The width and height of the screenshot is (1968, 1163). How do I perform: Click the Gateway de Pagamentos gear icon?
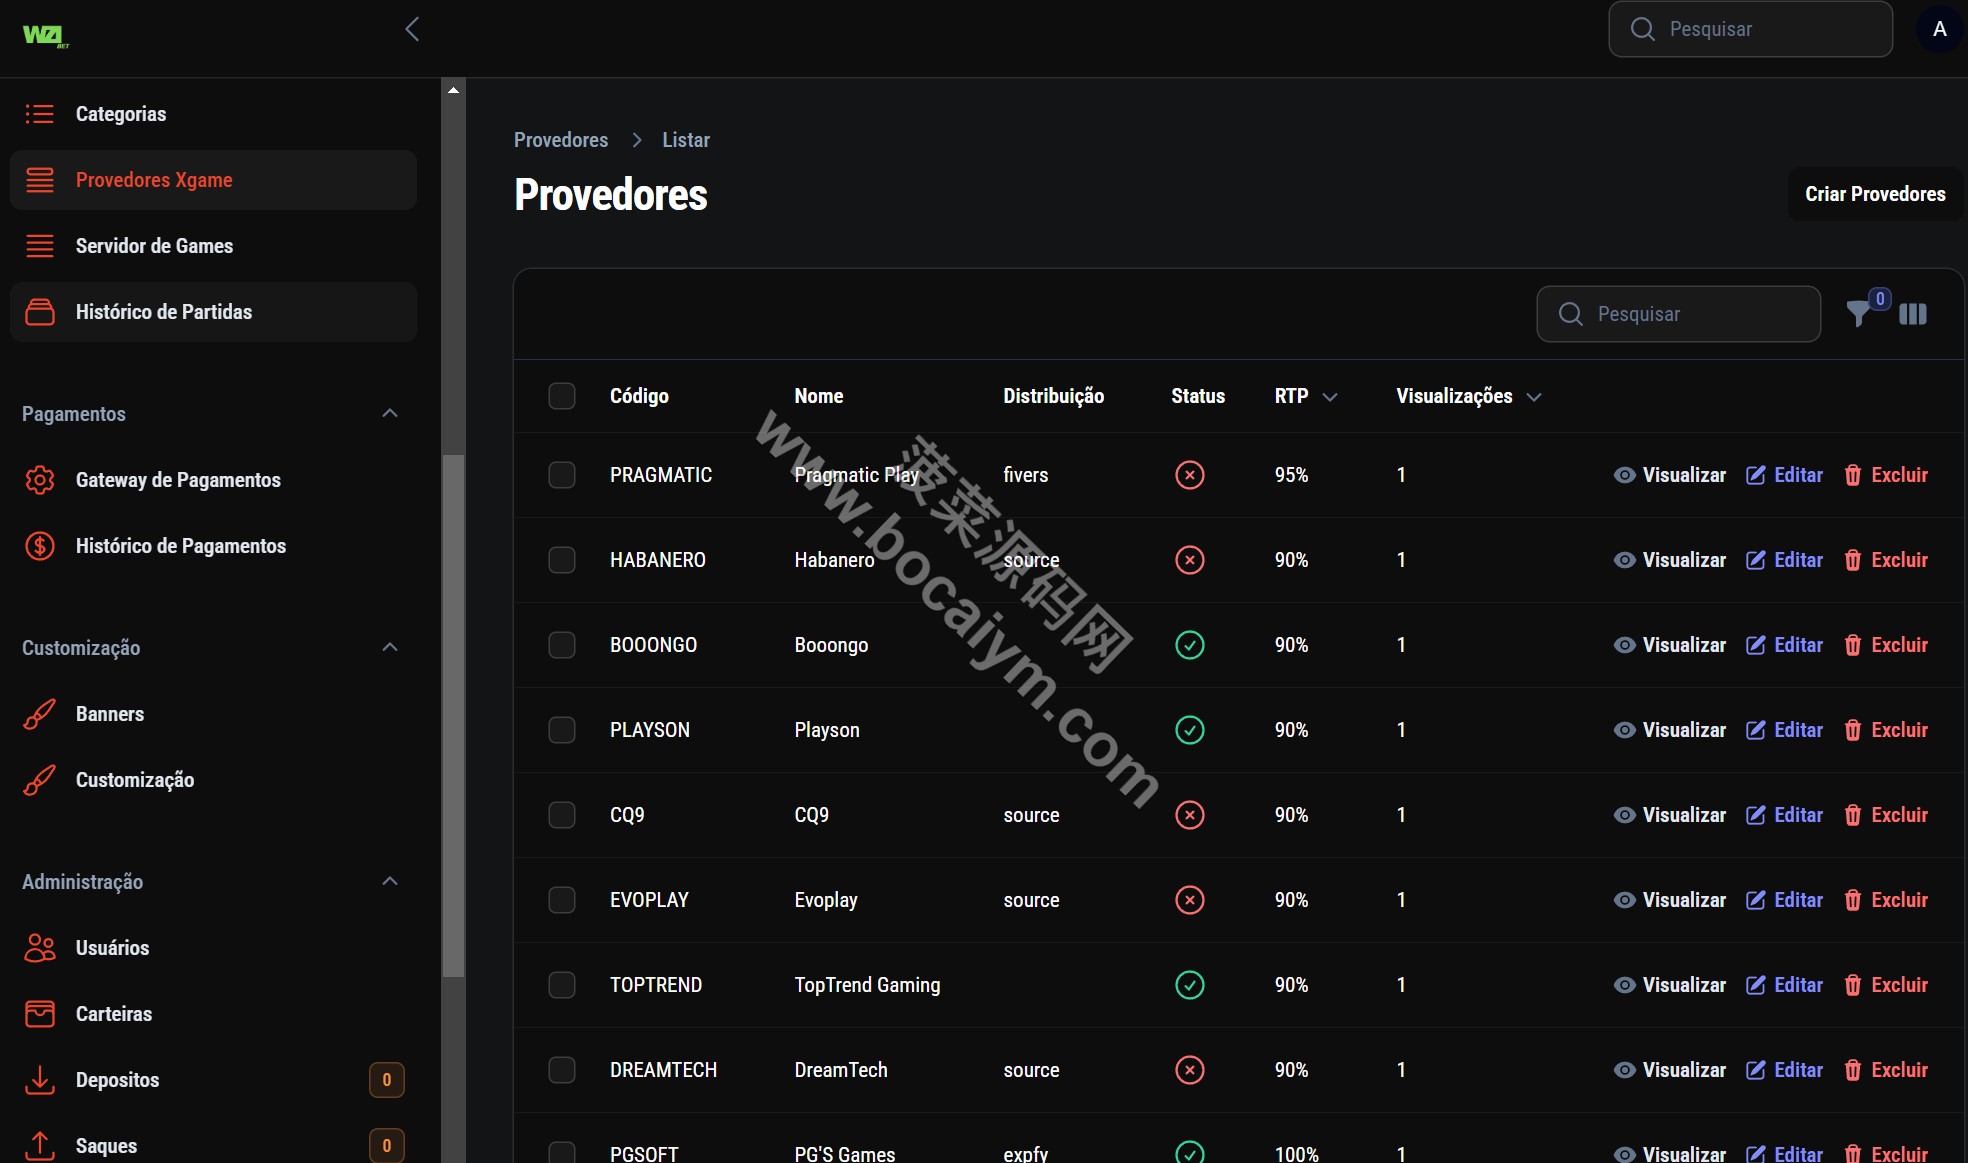coord(40,480)
